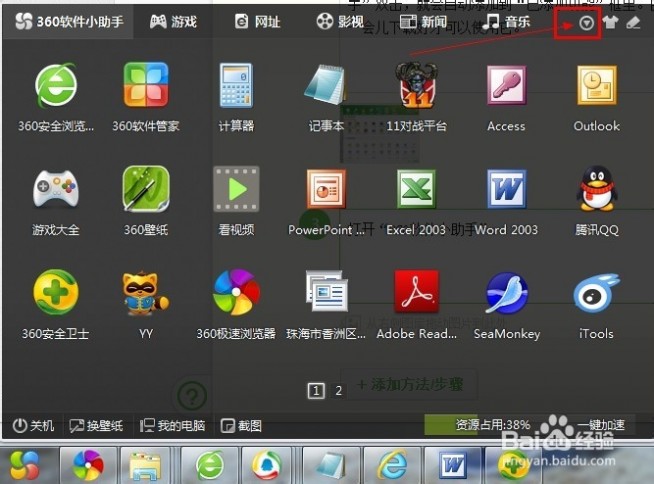Image resolution: width=654 pixels, height=484 pixels.
Task: Launch 11对战平台 icon
Action: tap(416, 85)
